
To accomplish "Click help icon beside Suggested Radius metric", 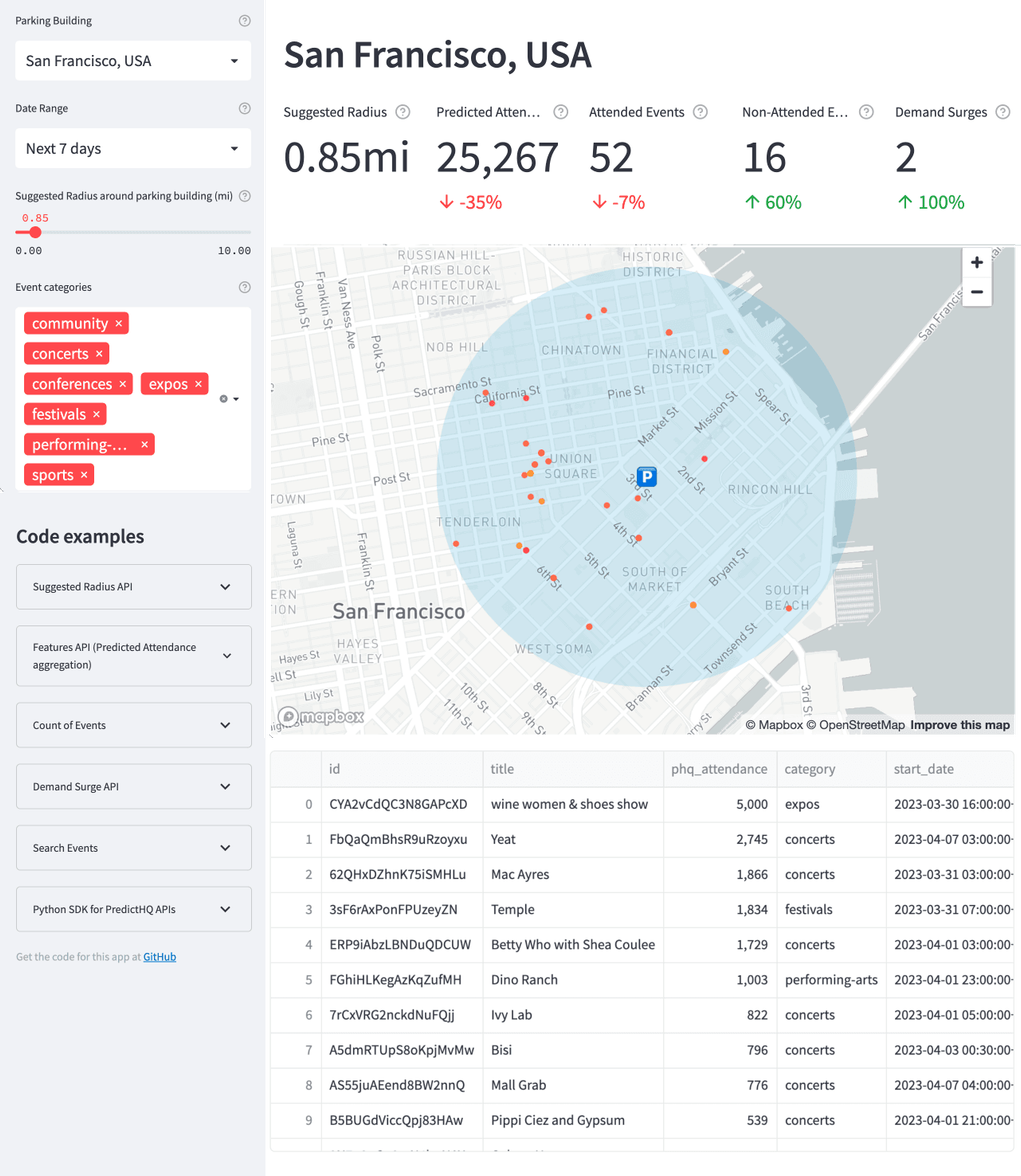I will tap(403, 112).
